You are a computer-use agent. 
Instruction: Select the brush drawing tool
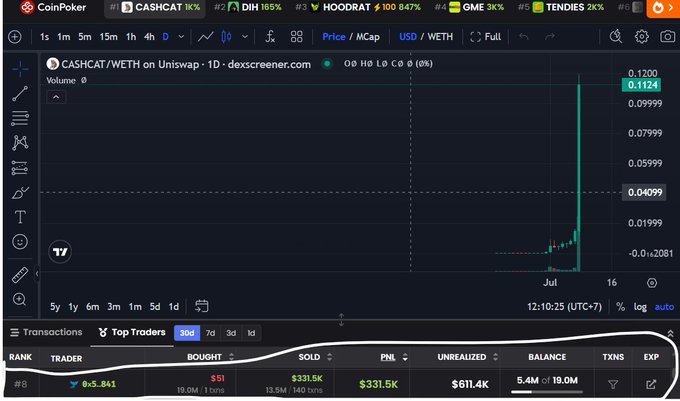pyautogui.click(x=20, y=192)
